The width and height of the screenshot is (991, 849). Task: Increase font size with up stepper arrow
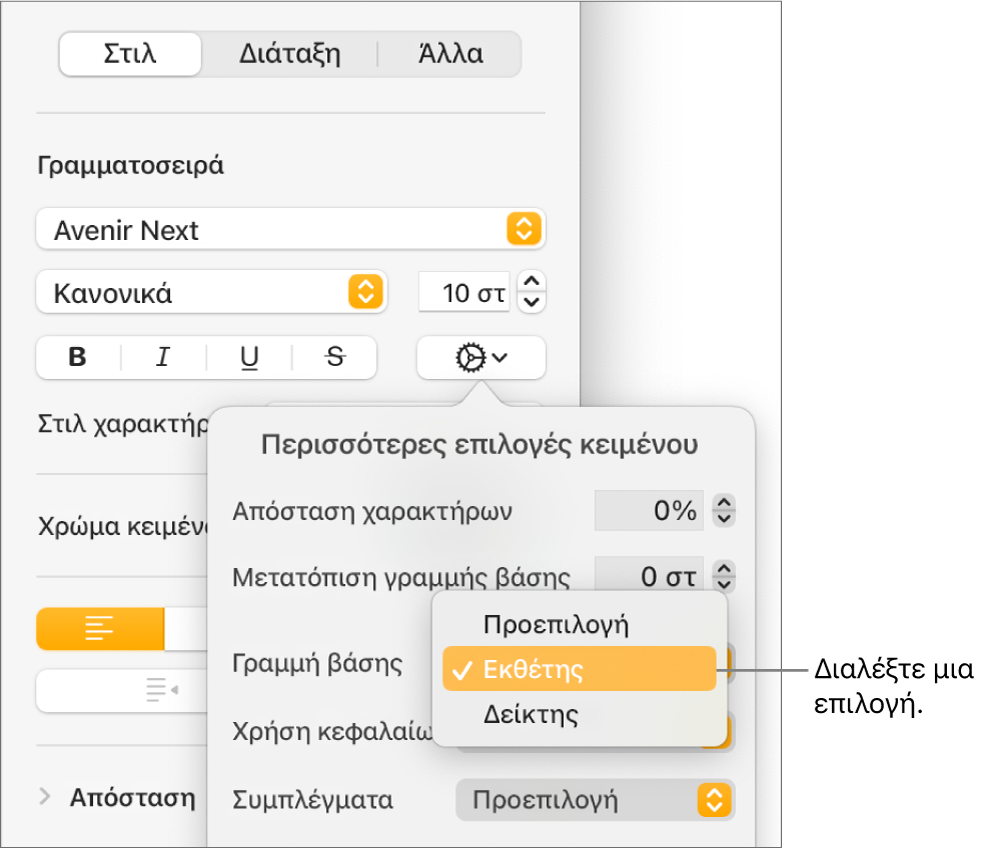532,282
